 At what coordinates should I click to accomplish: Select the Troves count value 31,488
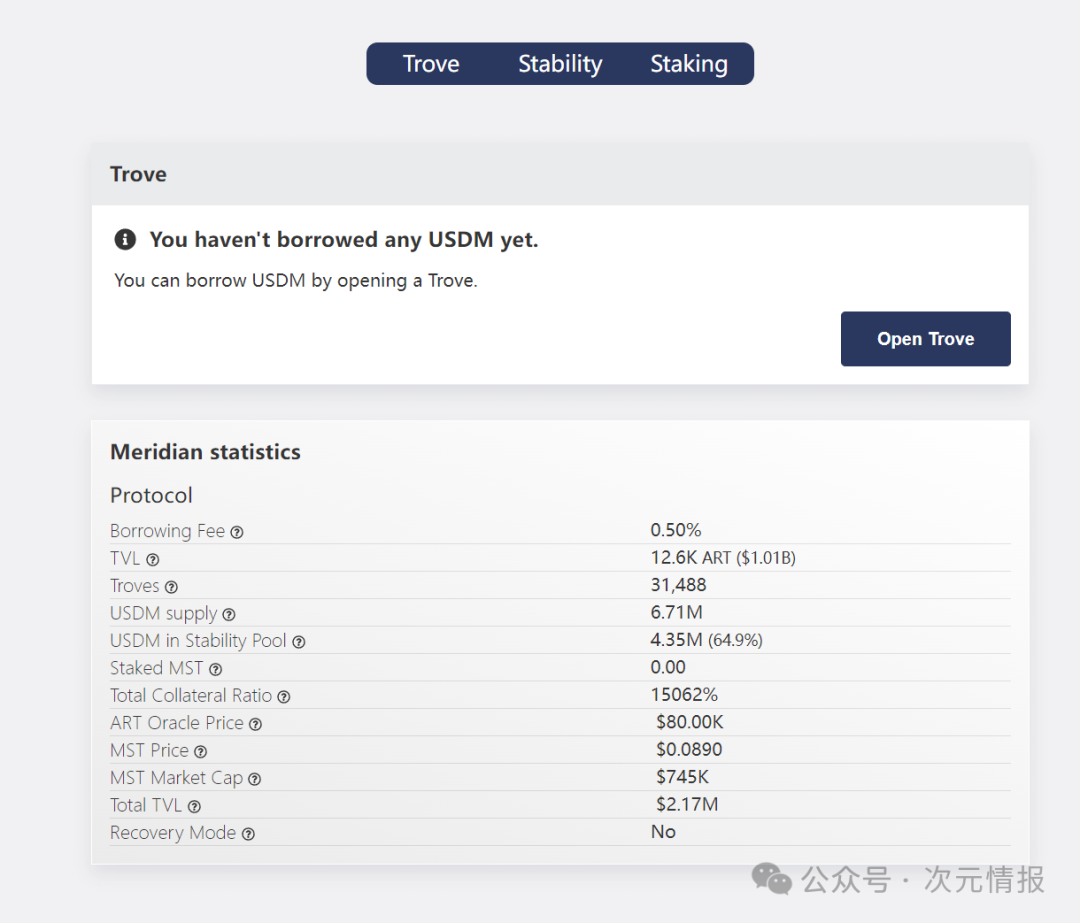click(x=678, y=585)
